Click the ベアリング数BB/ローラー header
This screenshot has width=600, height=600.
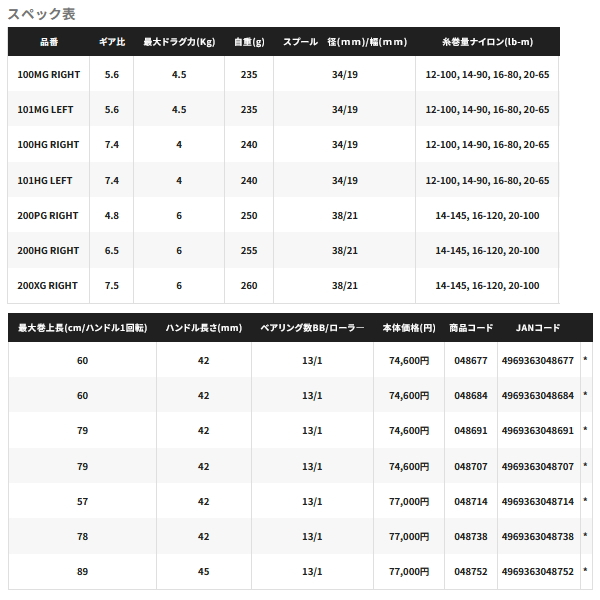(x=312, y=328)
